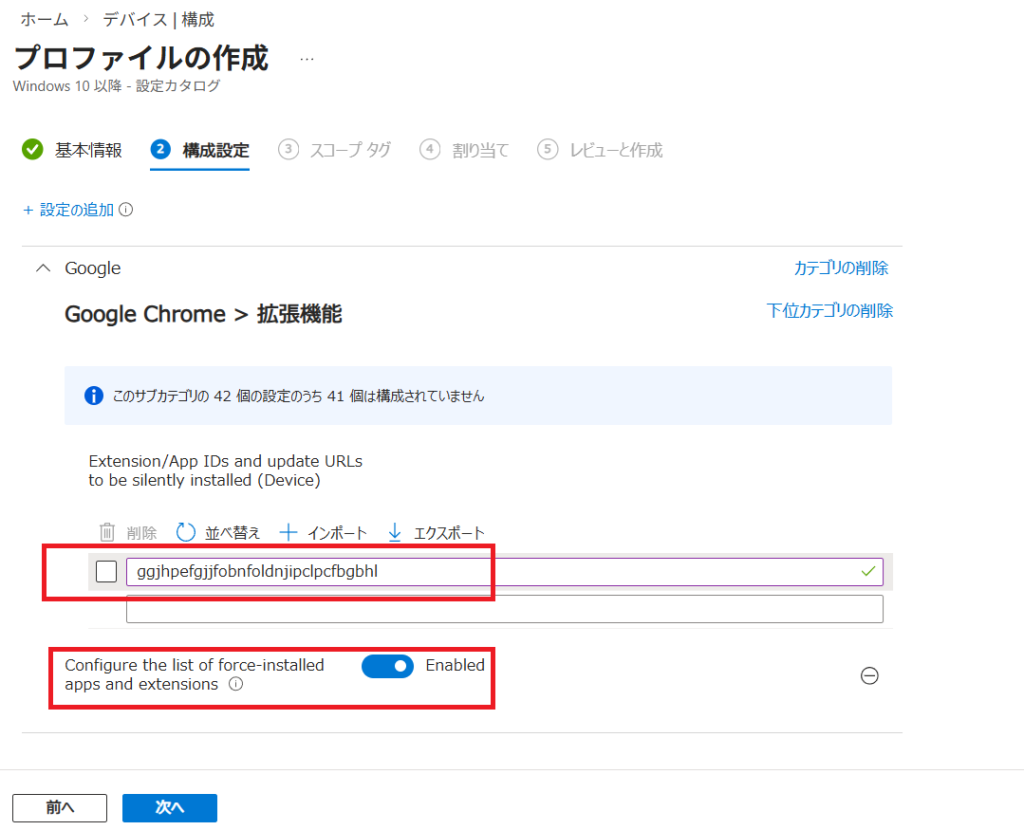This screenshot has height=830, width=1024.
Task: Remove setting using the minus circle icon
Action: tap(869, 676)
